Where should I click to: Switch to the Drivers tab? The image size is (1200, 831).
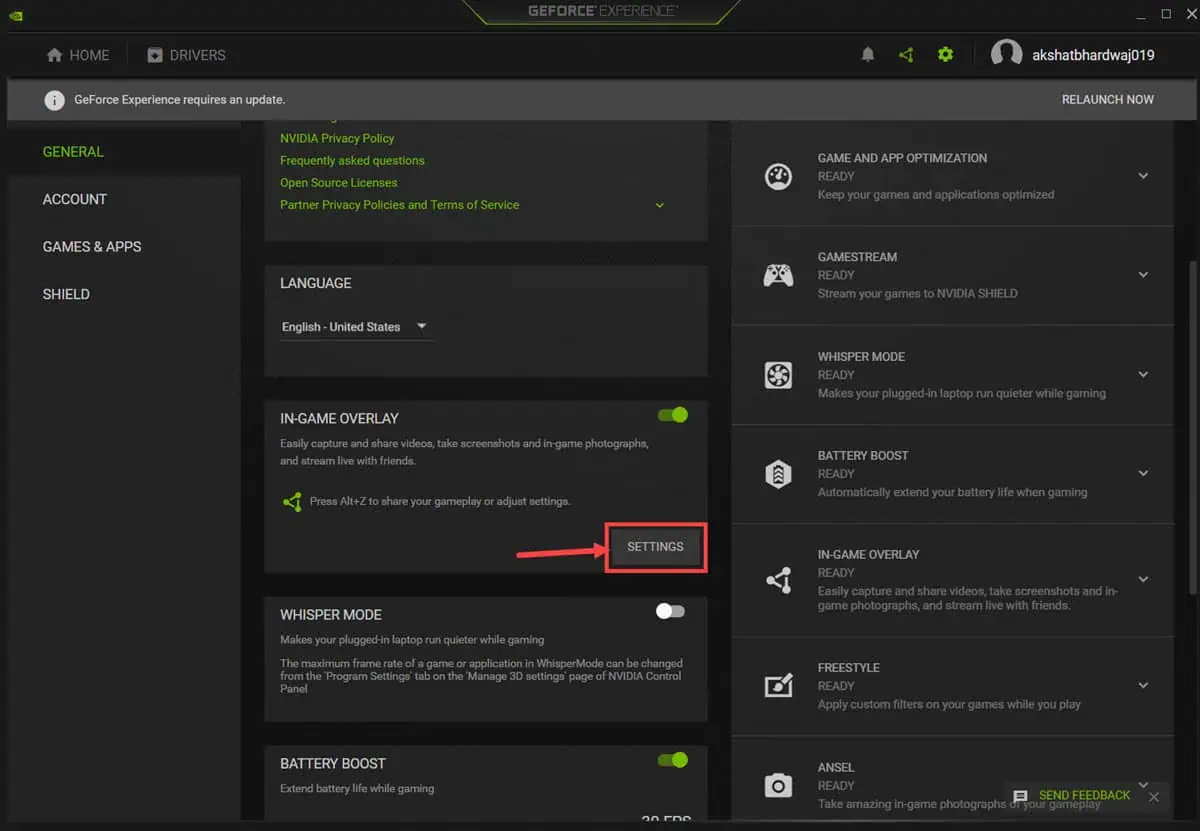[186, 55]
